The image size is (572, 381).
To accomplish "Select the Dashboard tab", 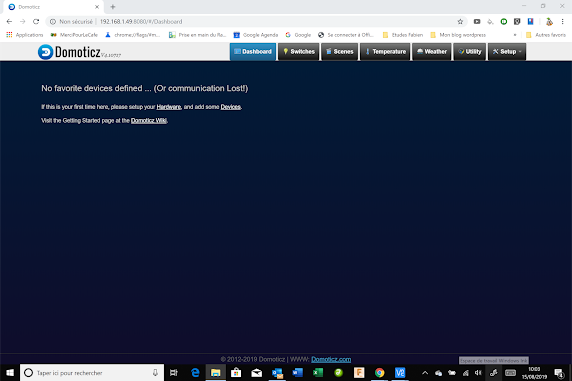I will (x=253, y=51).
